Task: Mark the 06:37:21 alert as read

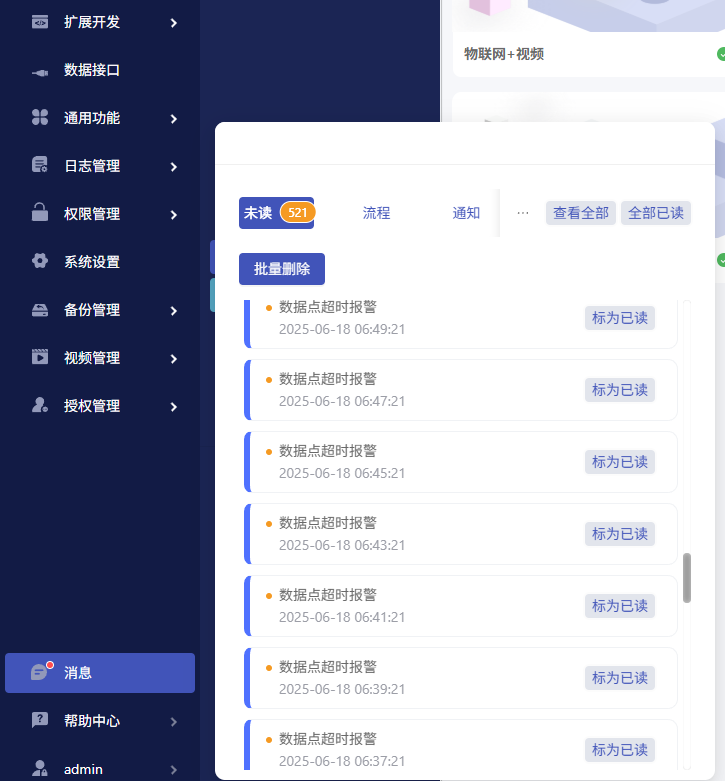Action: 619,750
